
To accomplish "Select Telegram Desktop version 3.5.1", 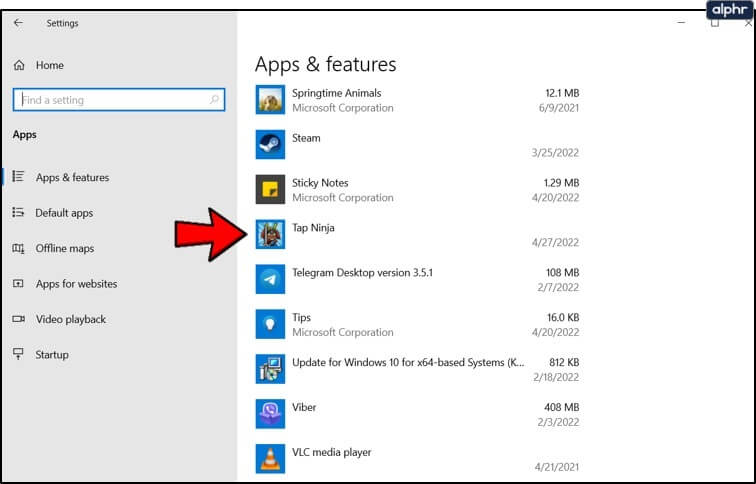I will click(x=363, y=272).
